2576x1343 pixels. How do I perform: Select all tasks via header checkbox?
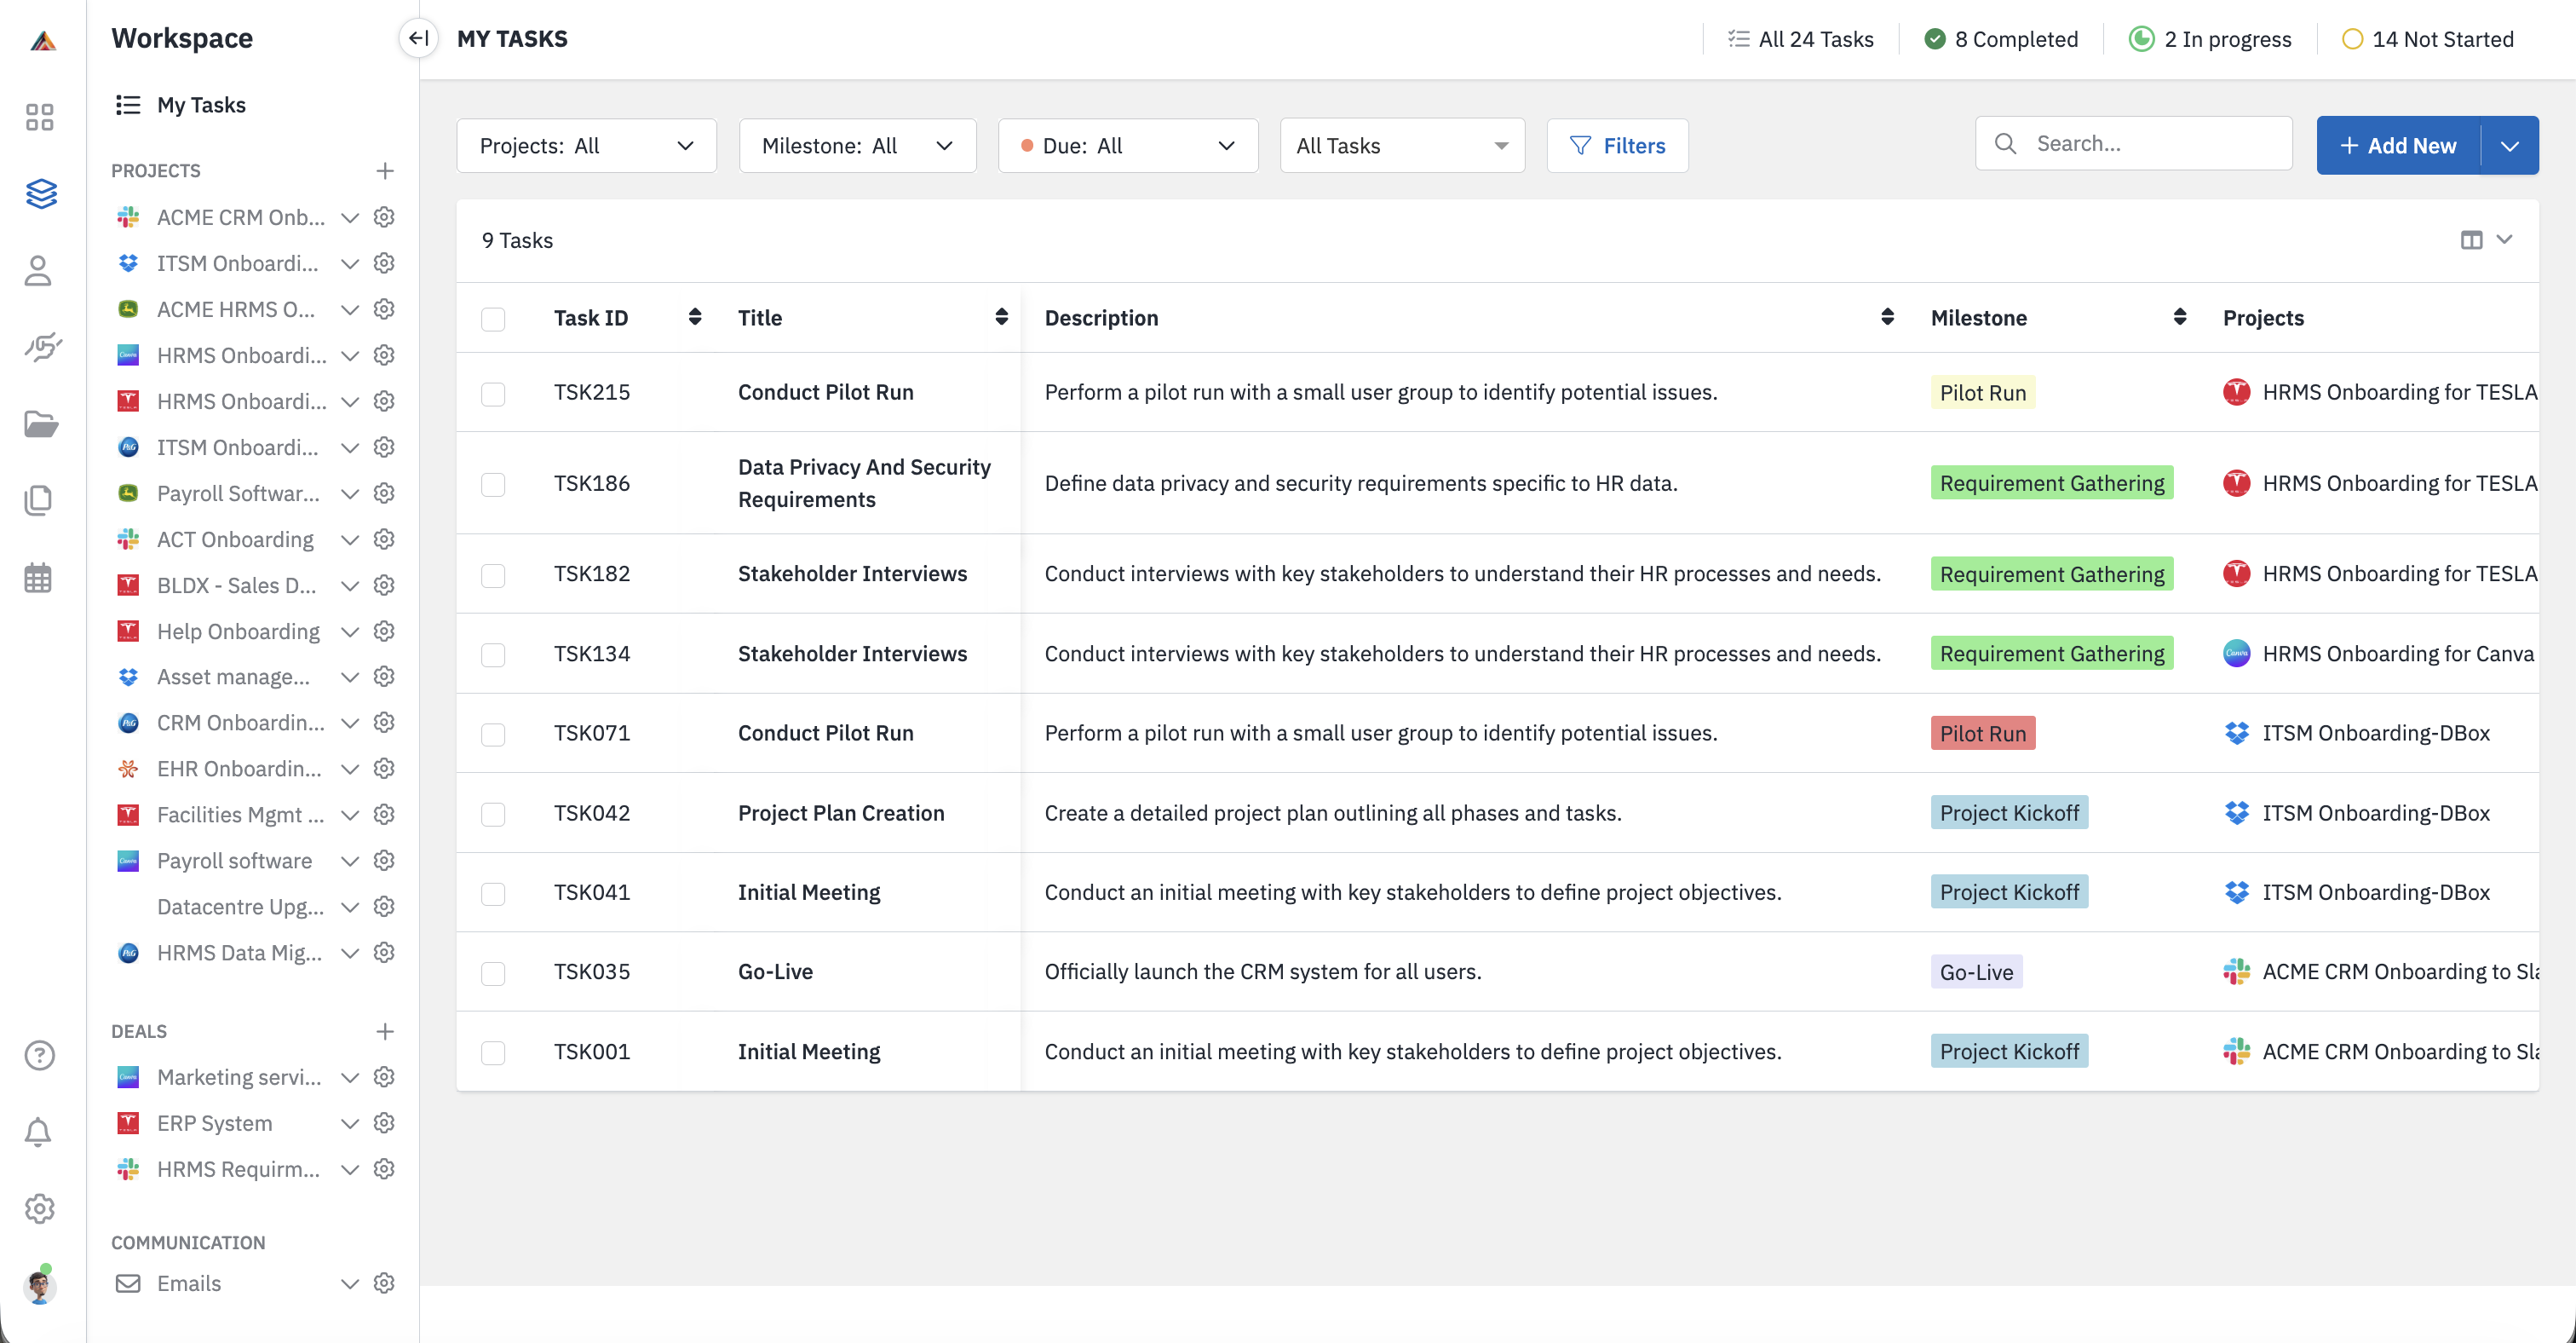point(493,319)
